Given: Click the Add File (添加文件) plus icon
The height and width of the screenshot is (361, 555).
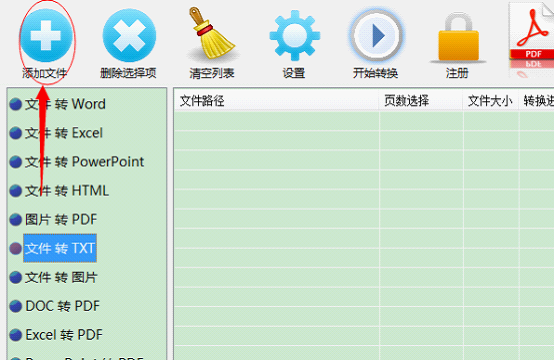Looking at the screenshot, I should pyautogui.click(x=46, y=35).
